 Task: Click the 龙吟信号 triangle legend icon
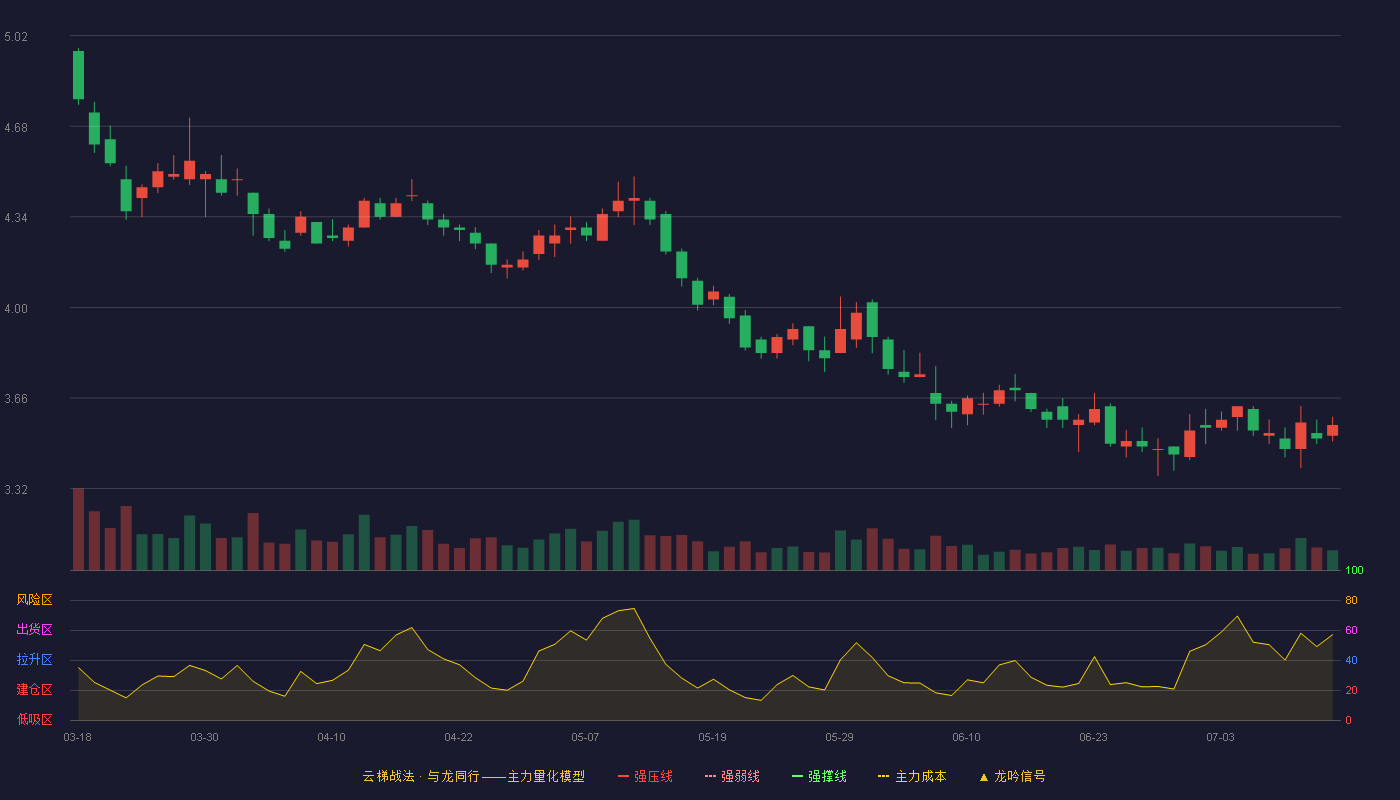click(983, 776)
